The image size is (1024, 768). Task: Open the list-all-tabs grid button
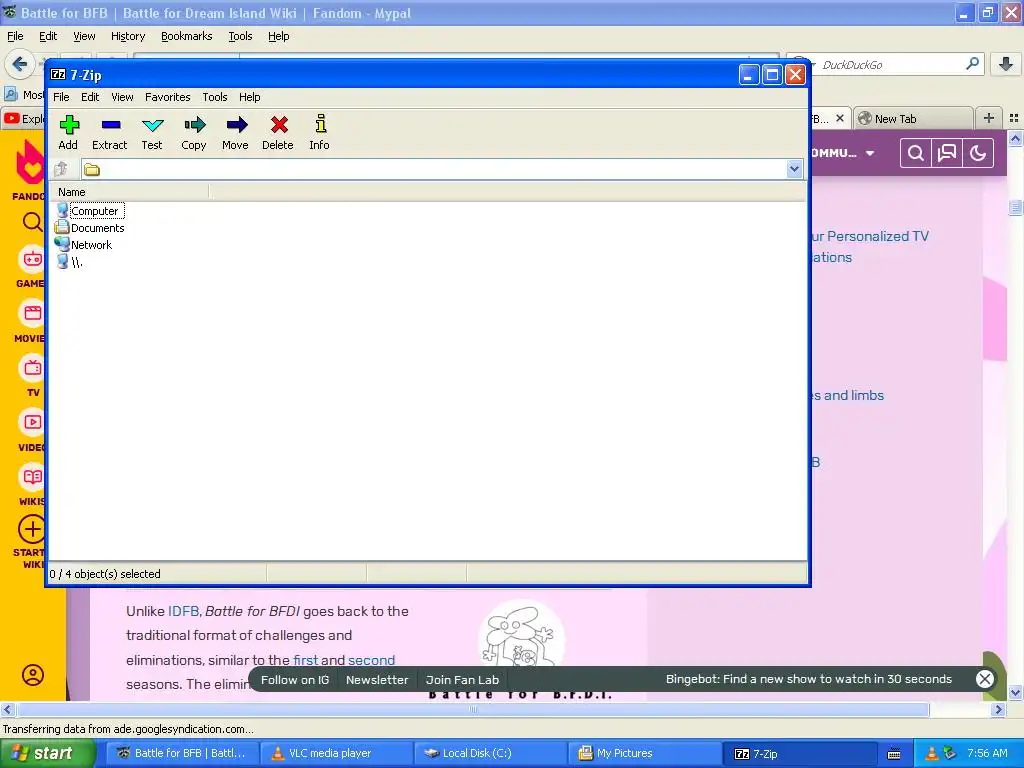[x=1014, y=118]
